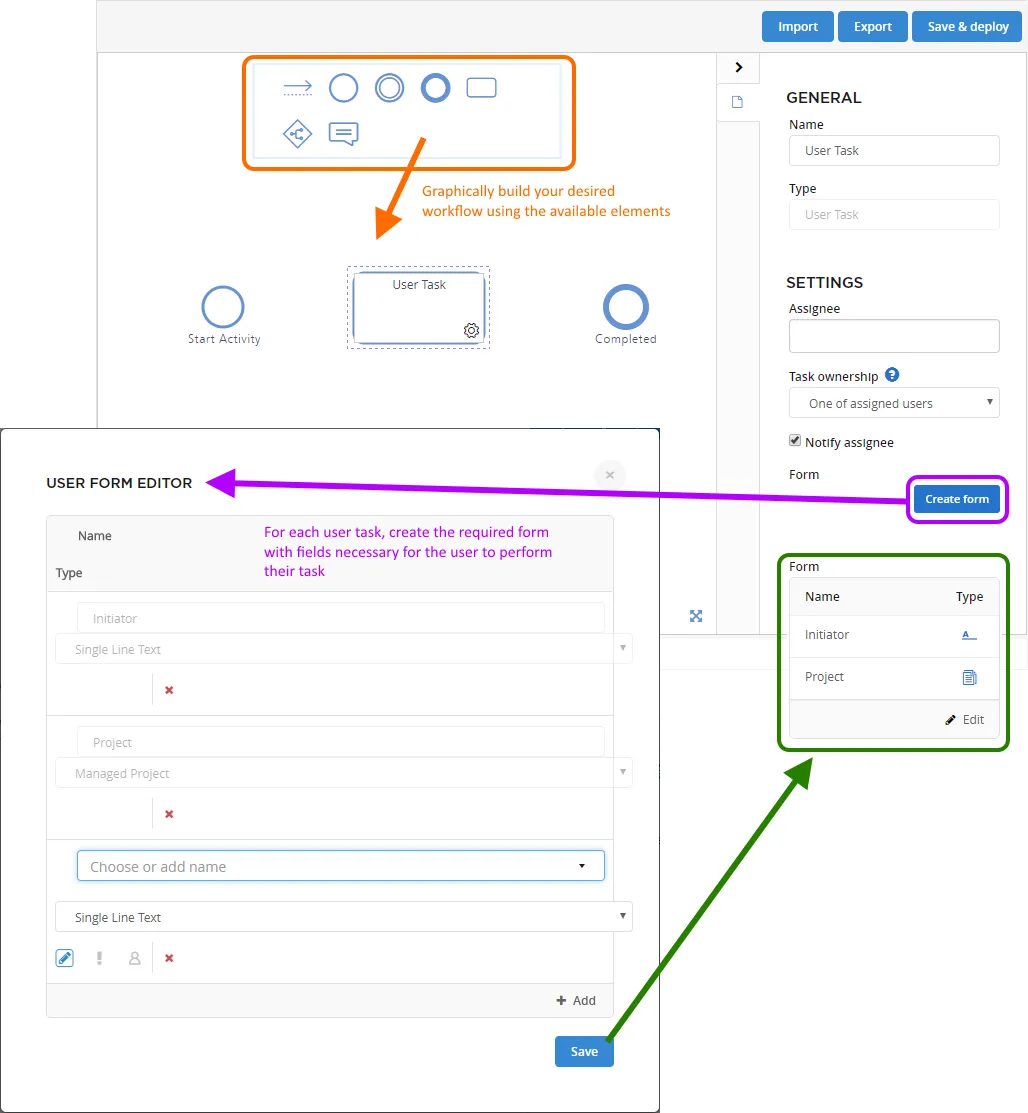
Task: Click the Edit pencil in Form panel
Action: [x=965, y=720]
